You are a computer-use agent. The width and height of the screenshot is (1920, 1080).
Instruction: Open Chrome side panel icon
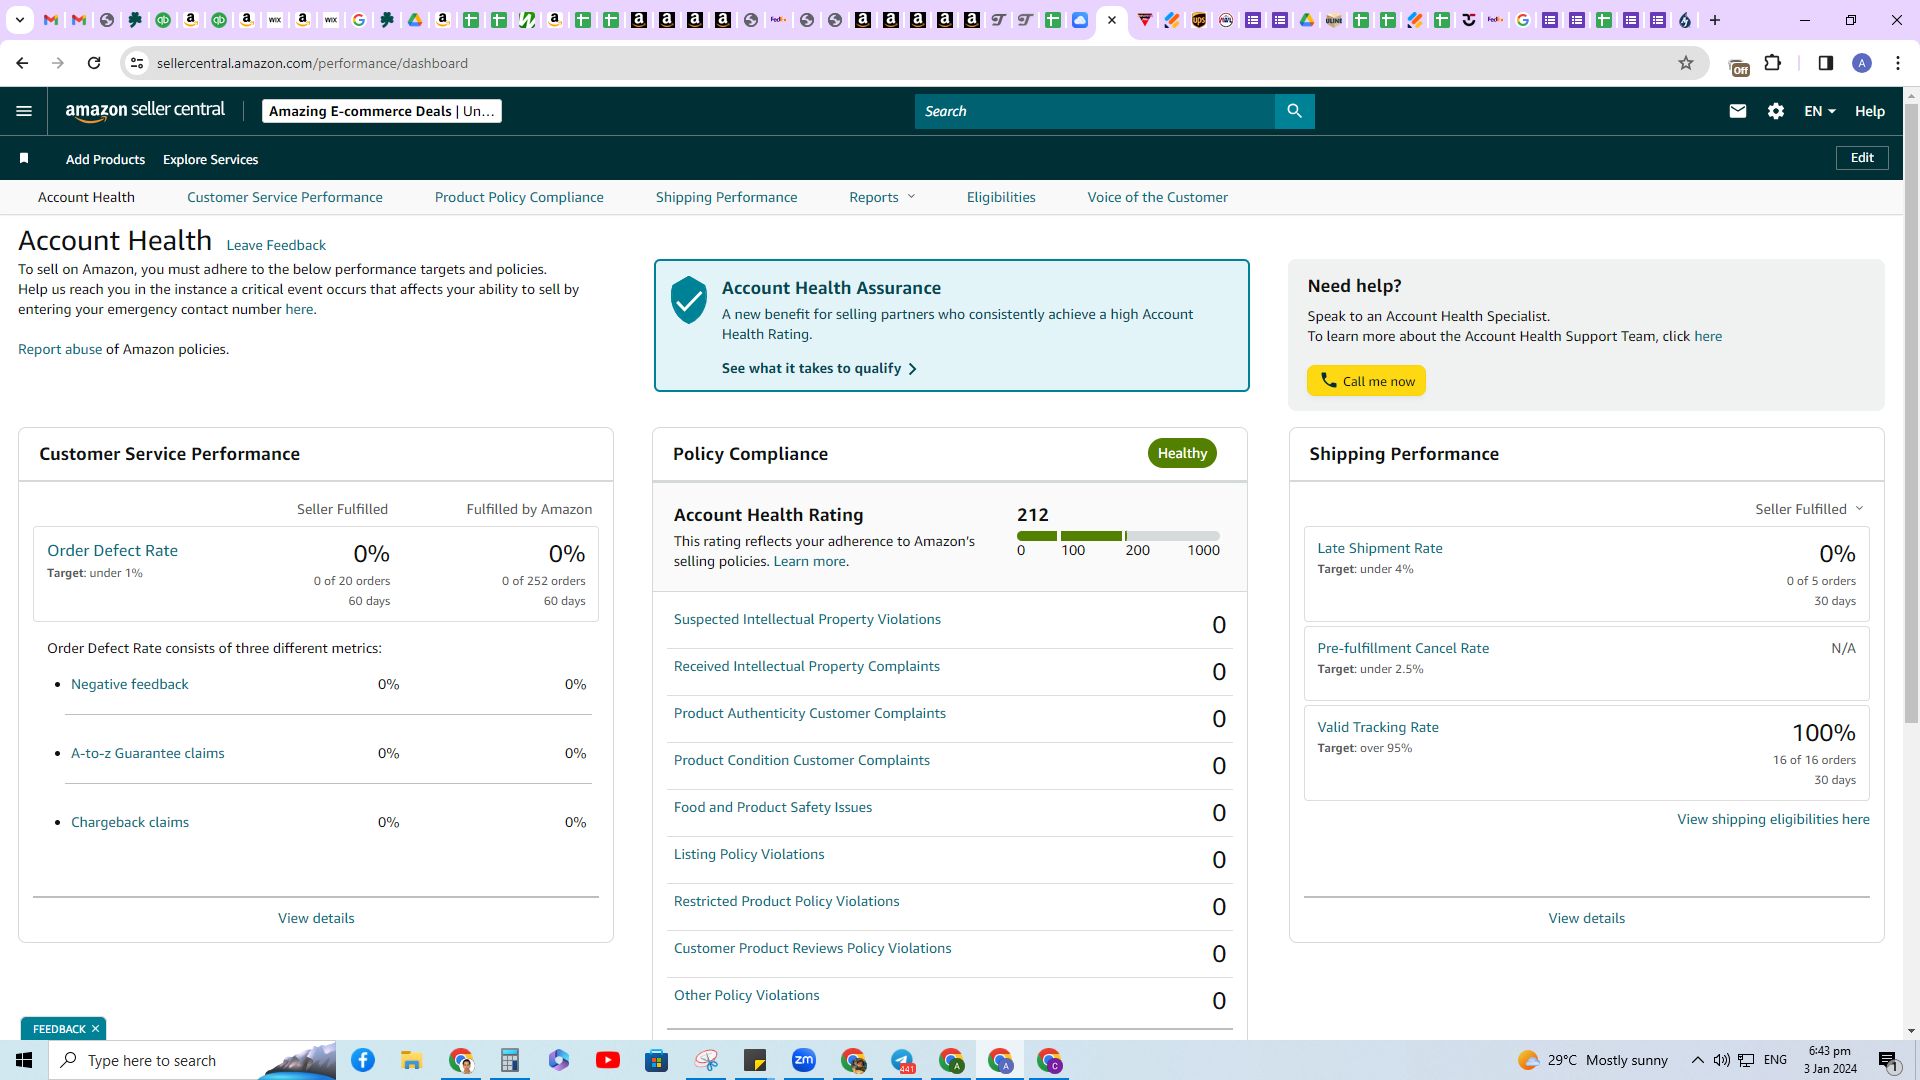(x=1825, y=63)
